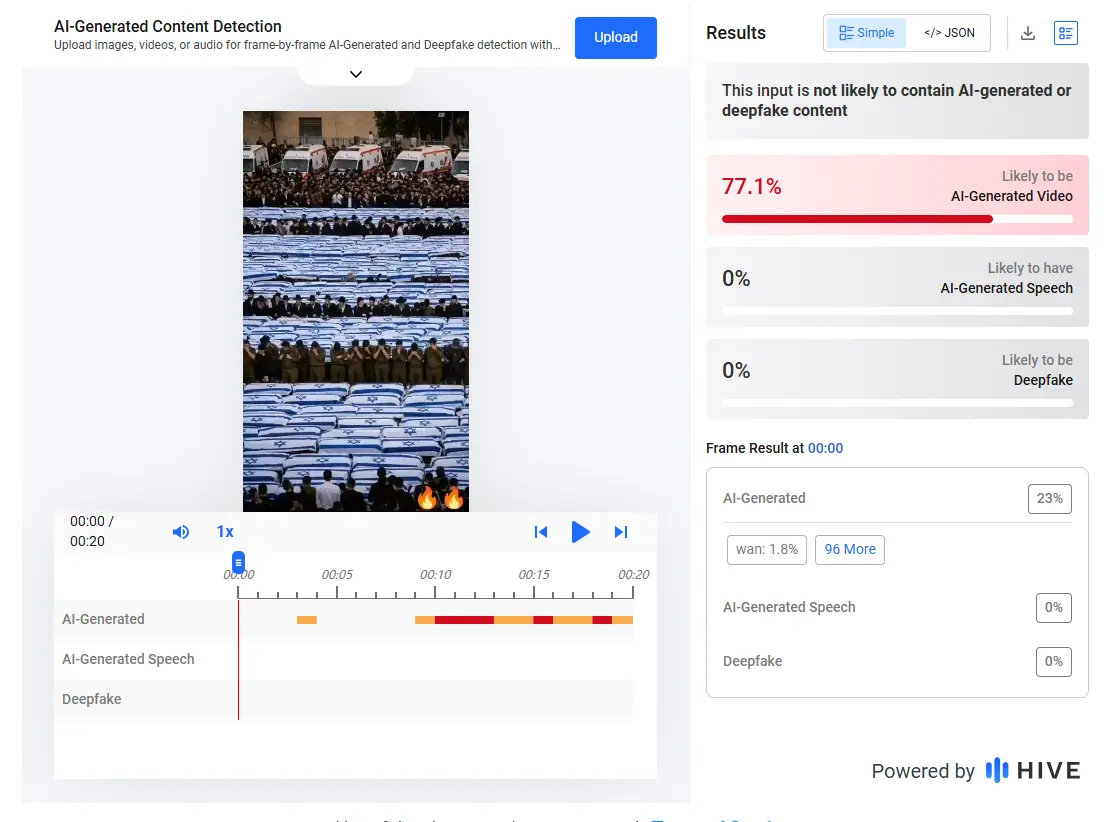The height and width of the screenshot is (822, 1113).
Task: Click the first orange AI-Generated timeline segment
Action: coord(306,620)
